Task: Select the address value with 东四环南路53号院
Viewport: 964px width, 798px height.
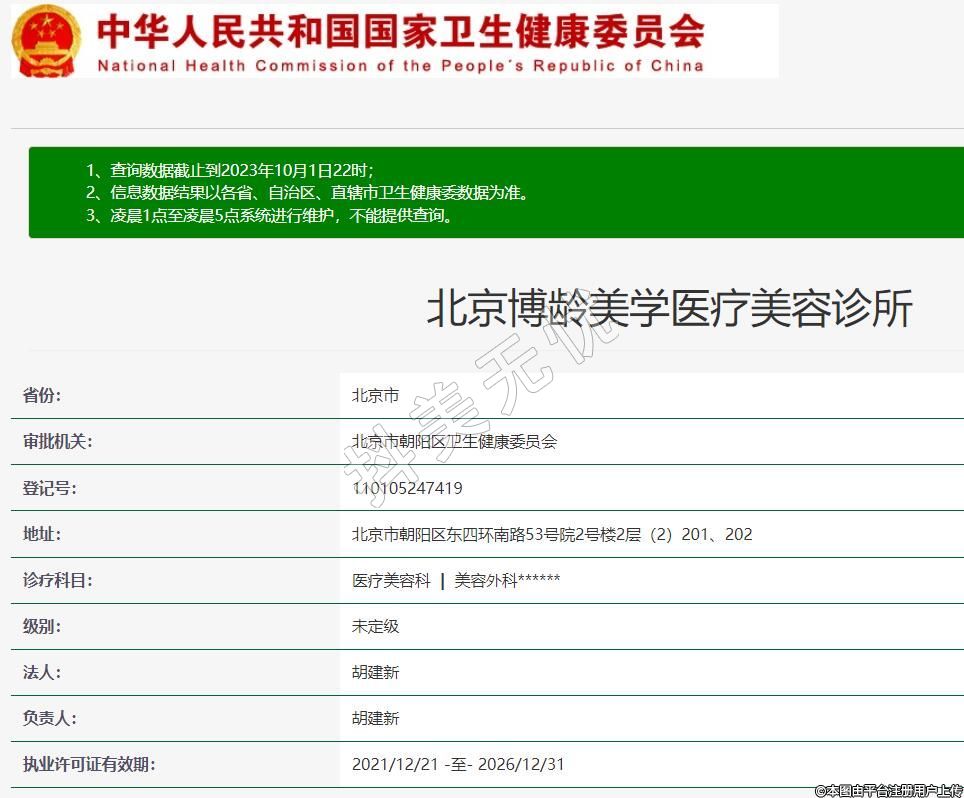Action: click(552, 534)
